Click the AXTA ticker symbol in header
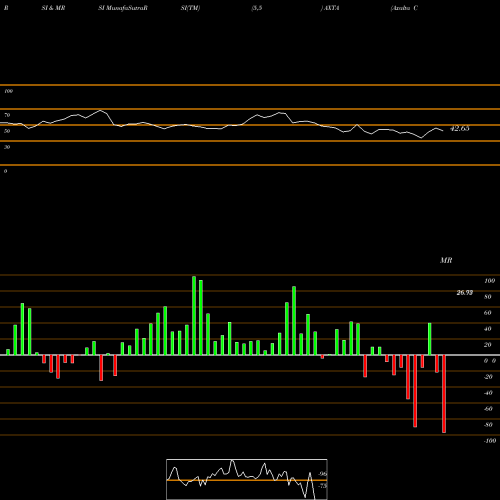Screen dimensions: 500x500 331,8
